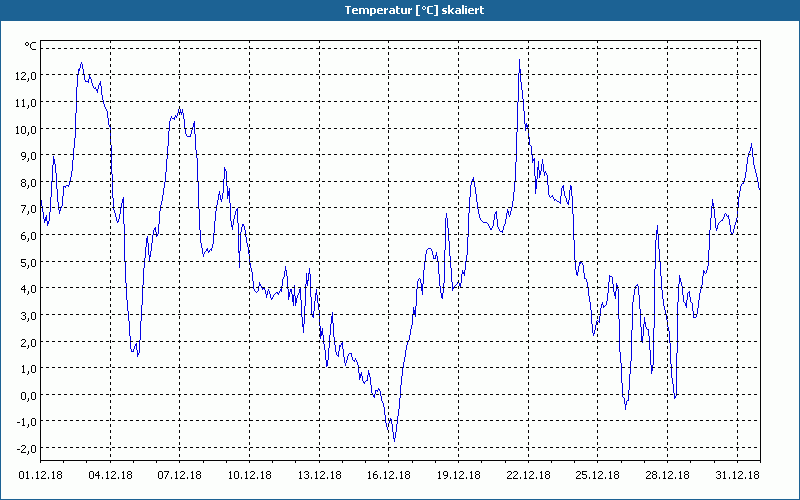800x500 pixels.
Task: Click the 22.12.18 date label
Action: pyautogui.click(x=529, y=475)
